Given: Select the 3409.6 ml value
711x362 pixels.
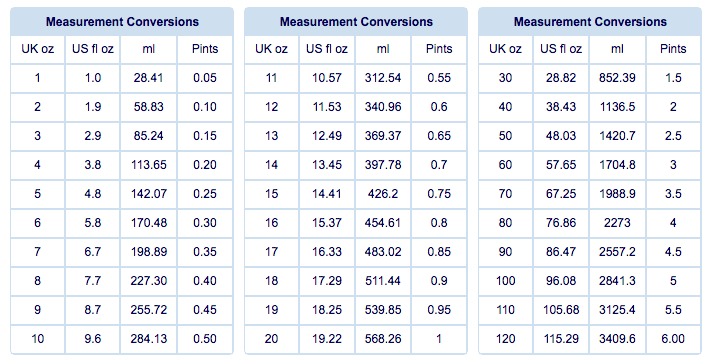Looking at the screenshot, I should pos(617,339).
